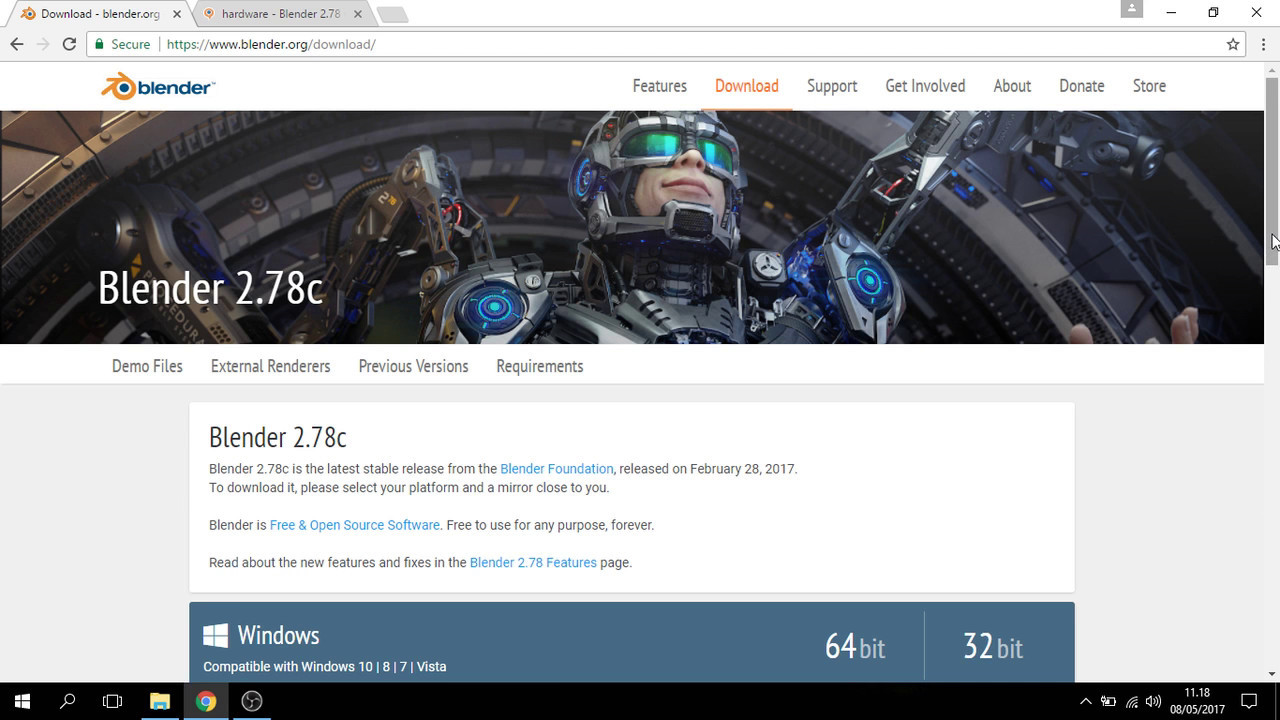The image size is (1280, 720).
Task: Open Donate in site navigation
Action: click(x=1082, y=86)
